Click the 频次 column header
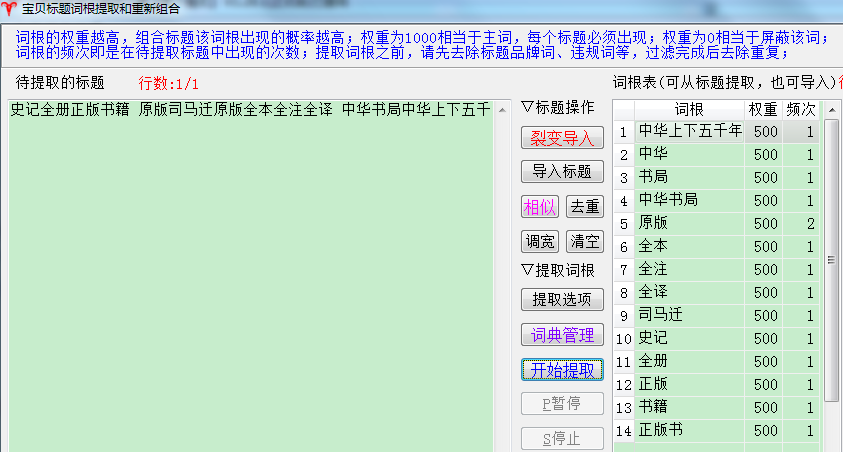The width and height of the screenshot is (843, 452). 800,108
